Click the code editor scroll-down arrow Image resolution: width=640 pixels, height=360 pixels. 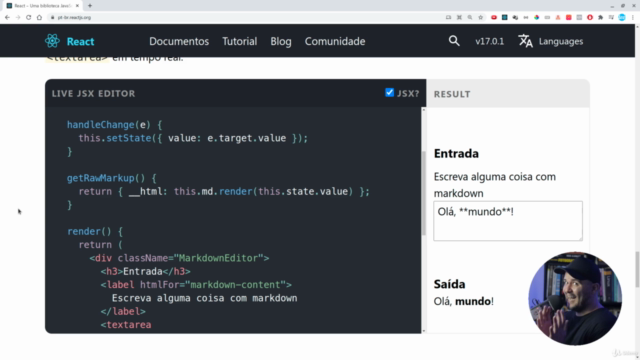coord(424,331)
